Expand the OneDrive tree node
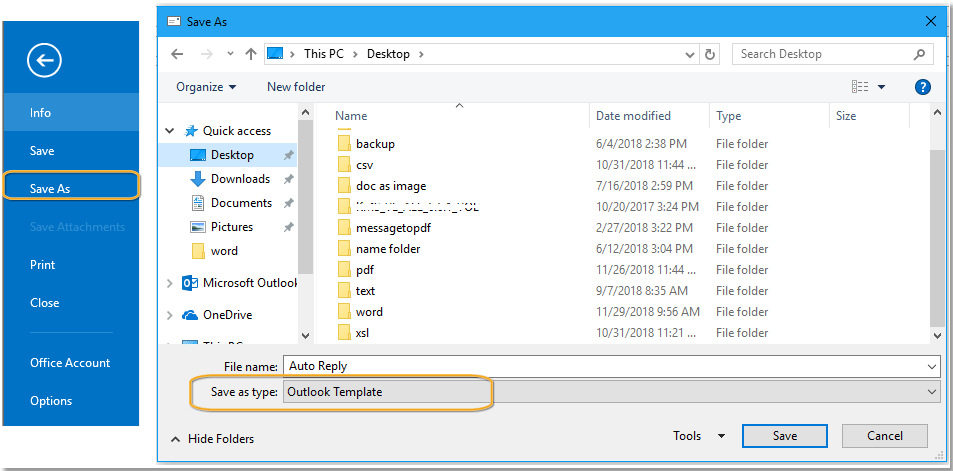Viewport: 953px width, 471px height. [170, 315]
